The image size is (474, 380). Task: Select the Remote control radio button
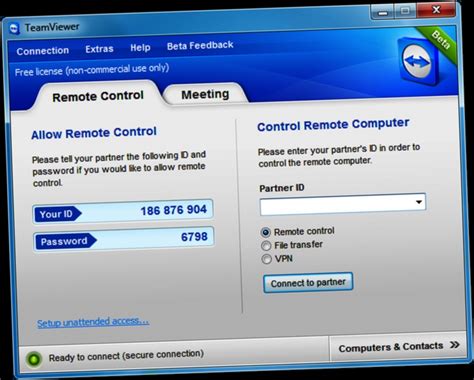tap(266, 232)
